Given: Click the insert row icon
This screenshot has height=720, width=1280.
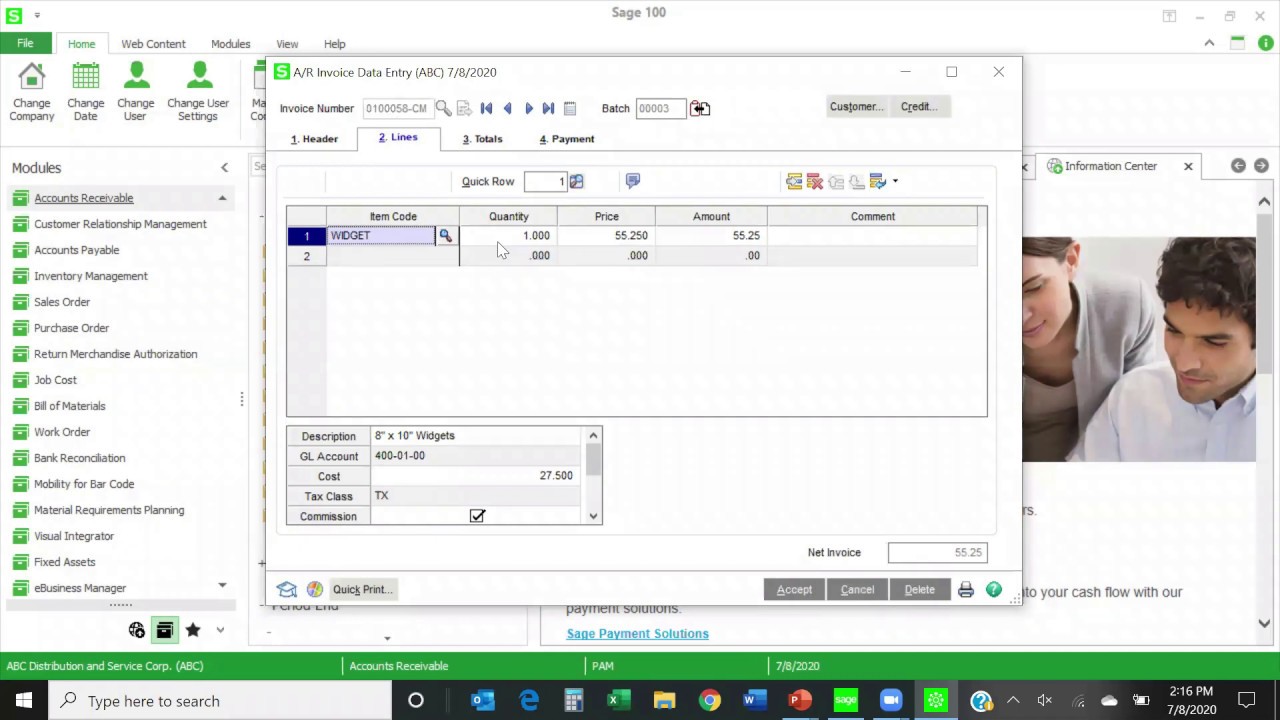Looking at the screenshot, I should [794, 181].
